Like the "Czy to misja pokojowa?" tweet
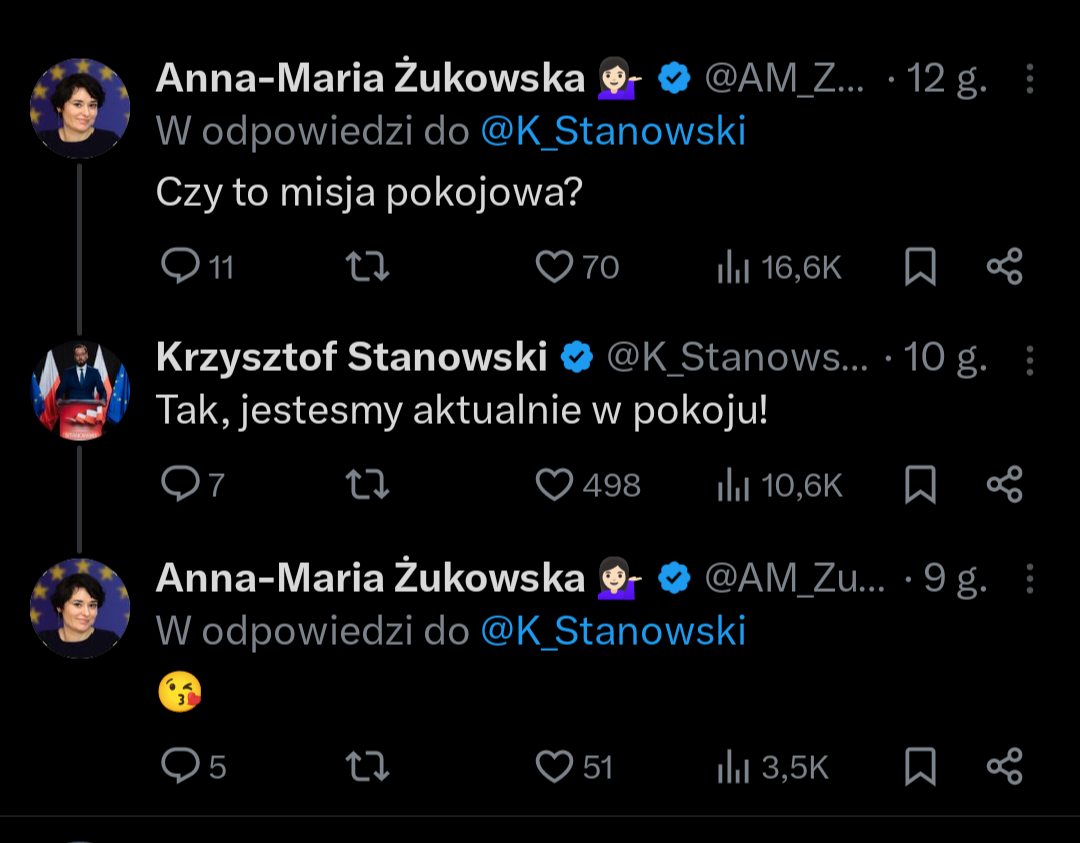 pyautogui.click(x=554, y=267)
